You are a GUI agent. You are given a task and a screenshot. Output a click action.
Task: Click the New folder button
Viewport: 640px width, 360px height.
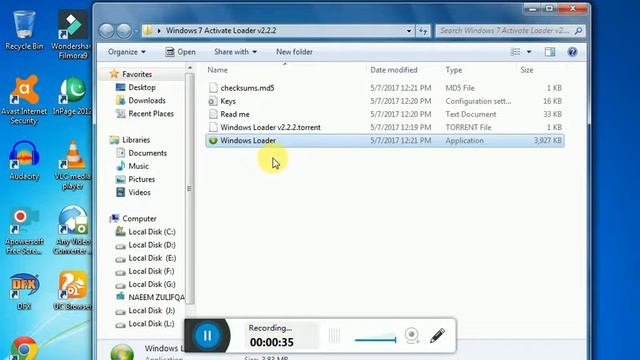294,52
